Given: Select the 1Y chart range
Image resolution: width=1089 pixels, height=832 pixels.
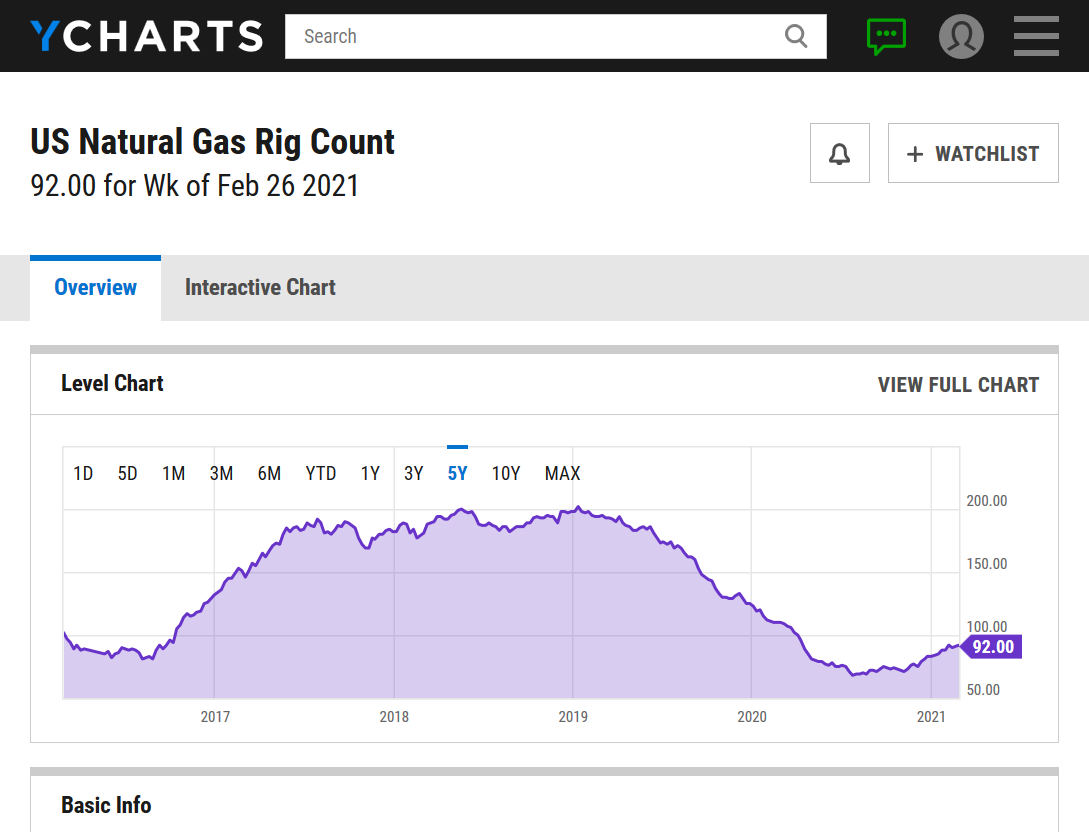Looking at the screenshot, I should tap(370, 474).
